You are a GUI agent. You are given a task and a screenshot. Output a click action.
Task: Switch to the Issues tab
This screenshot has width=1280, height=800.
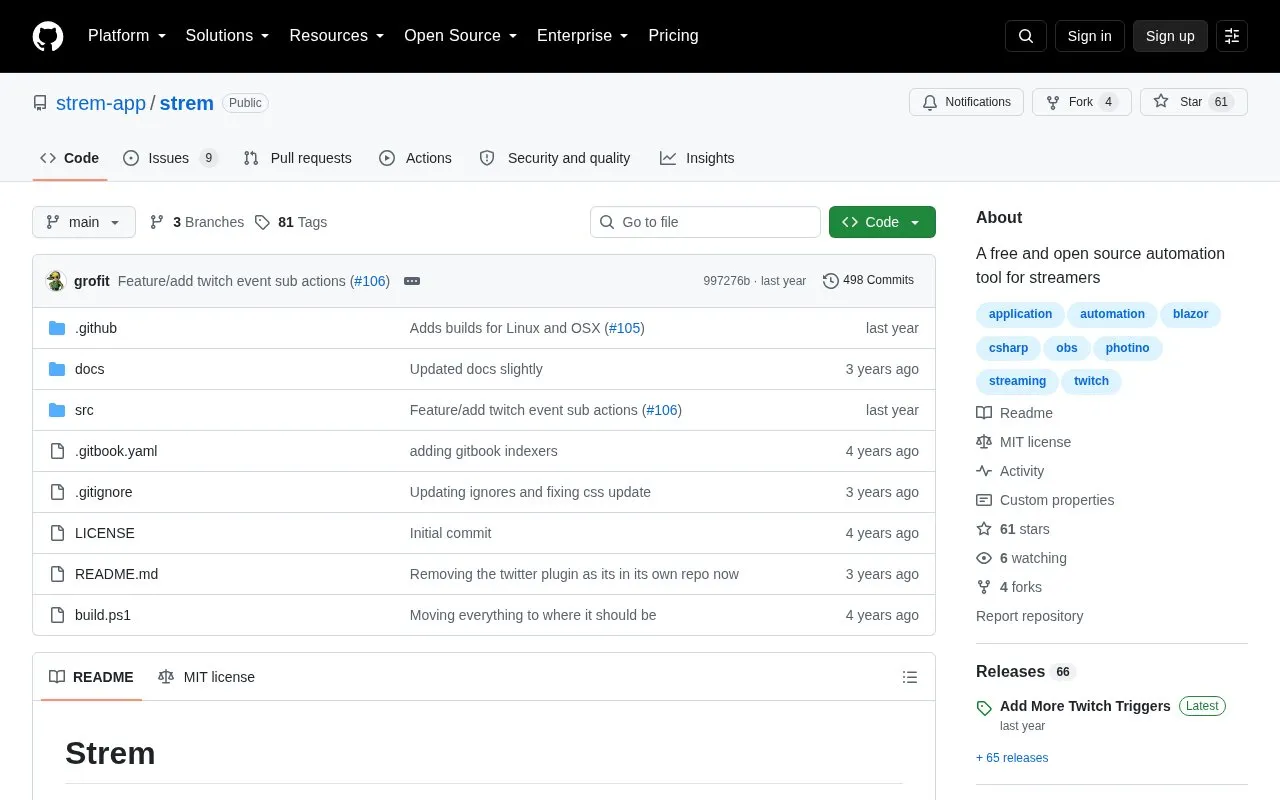(170, 158)
